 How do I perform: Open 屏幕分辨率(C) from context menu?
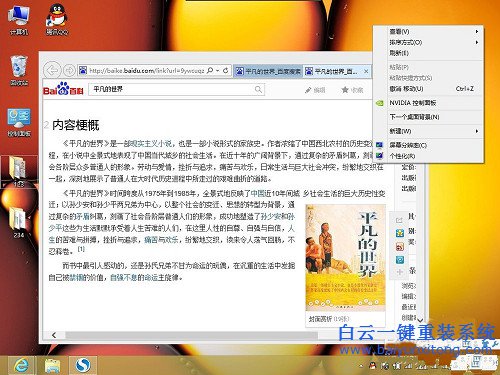click(x=428, y=145)
